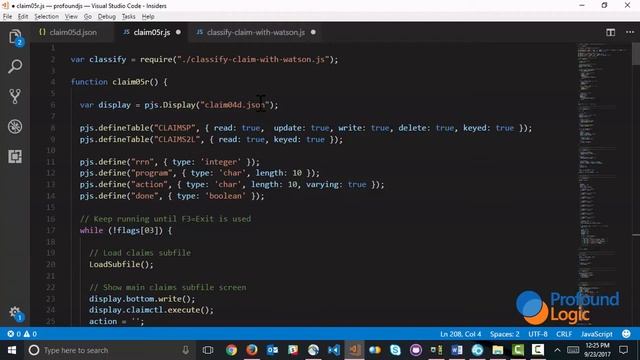Click the Cortana microphone icon

(186, 350)
